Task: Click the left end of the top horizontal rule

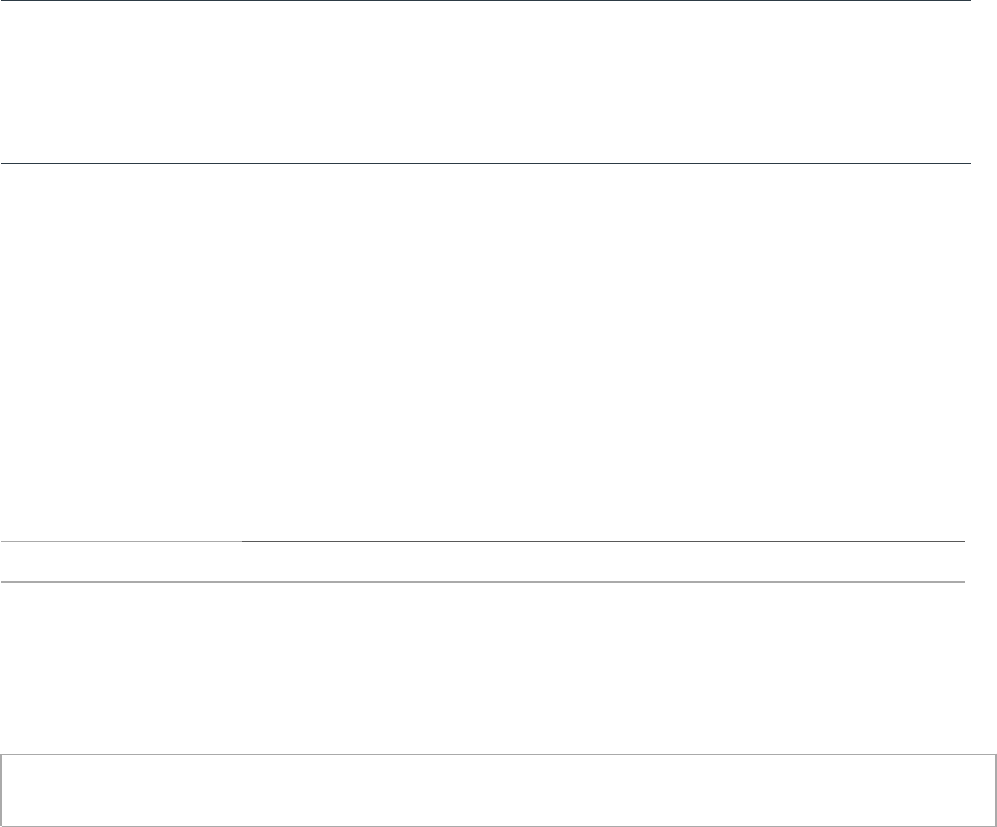Action: (x=3, y=1)
